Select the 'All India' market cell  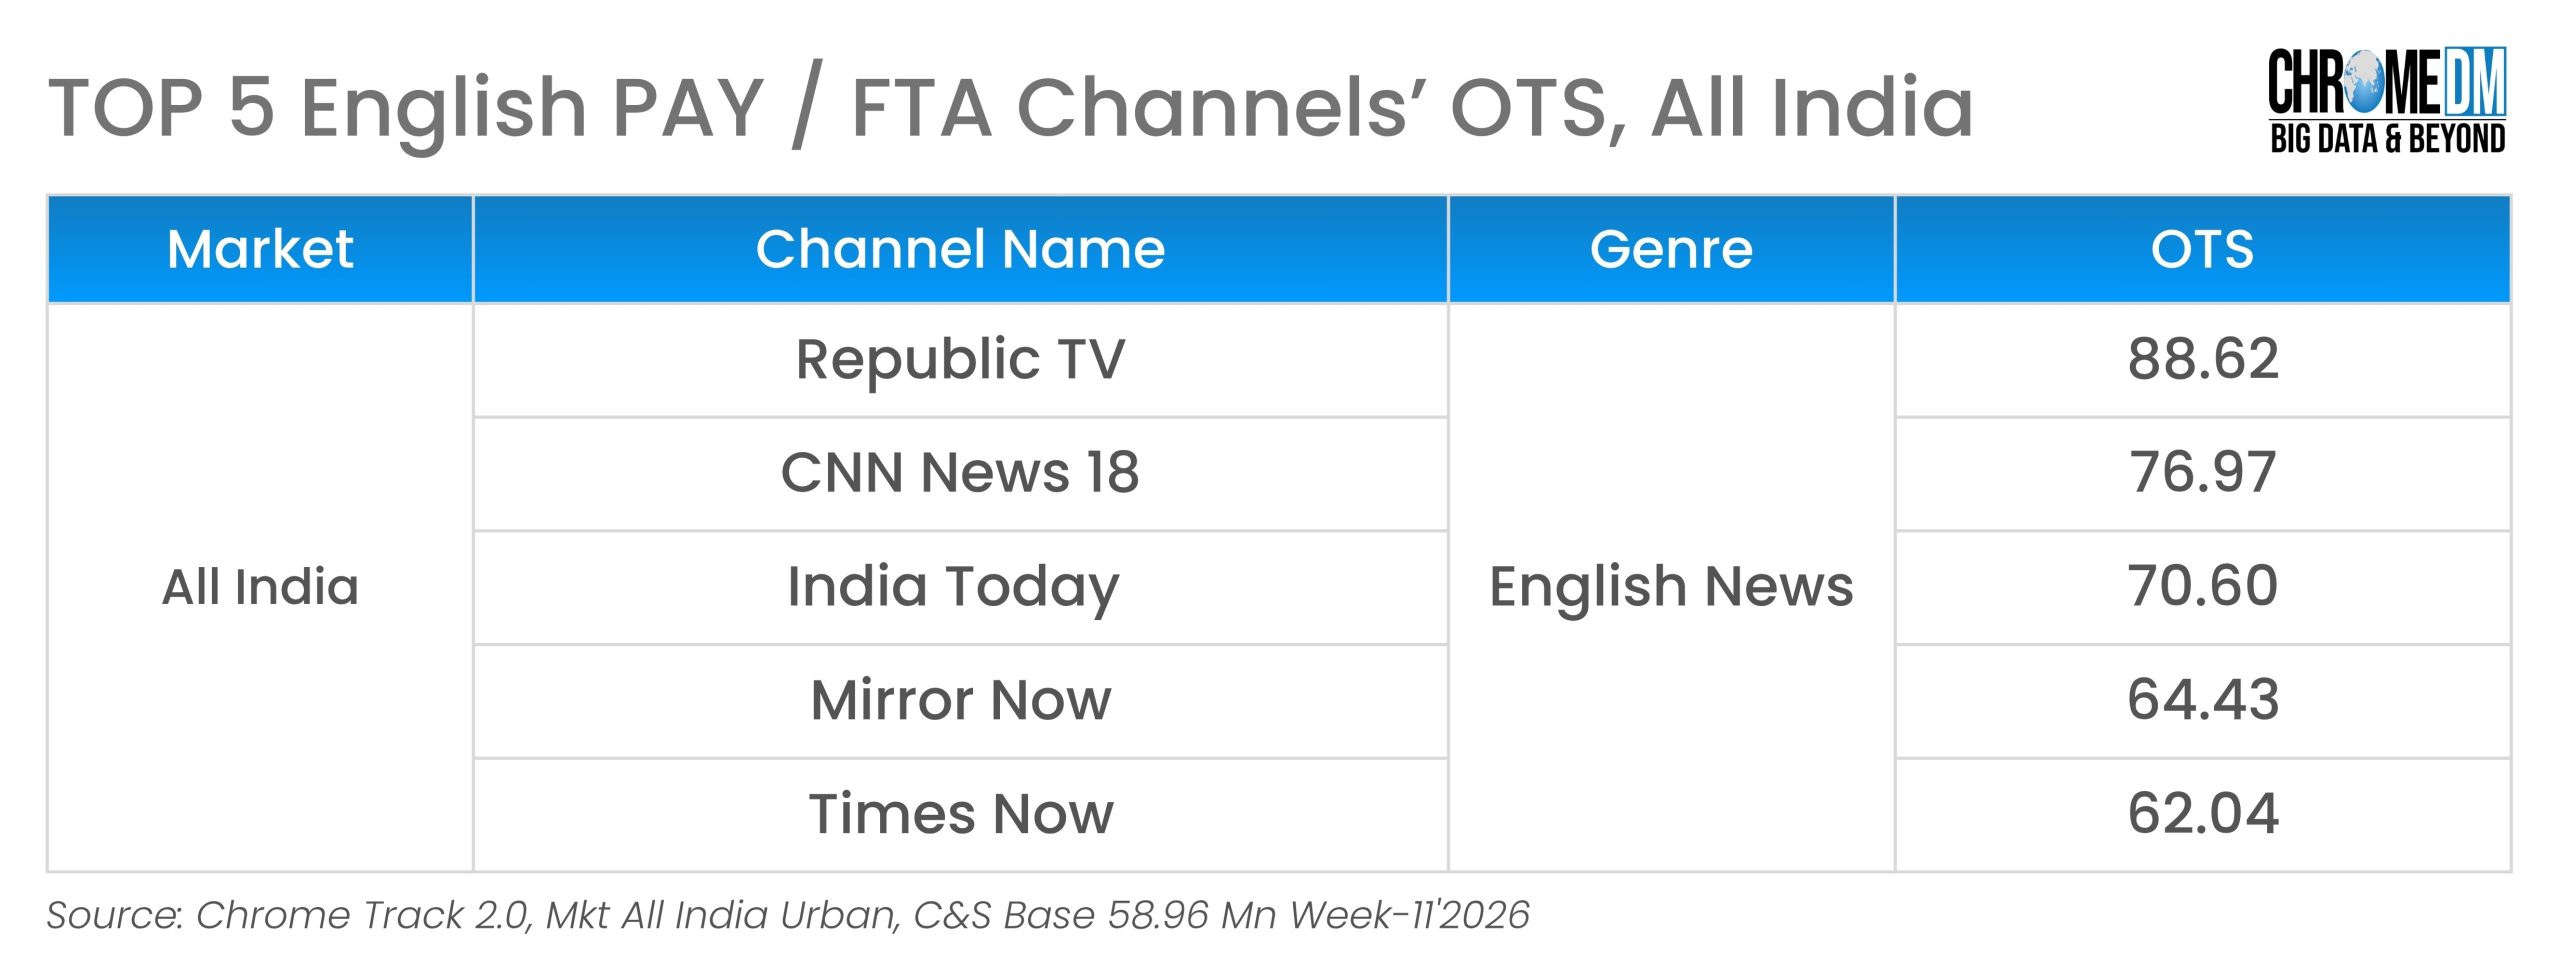260,587
